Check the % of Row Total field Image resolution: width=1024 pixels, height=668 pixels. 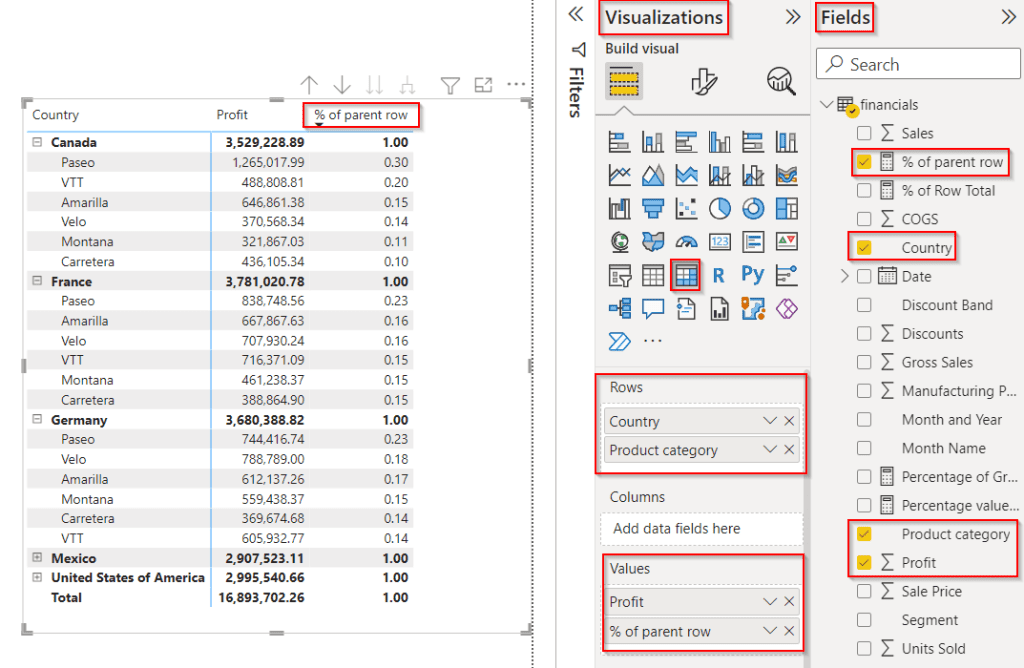[x=864, y=191]
